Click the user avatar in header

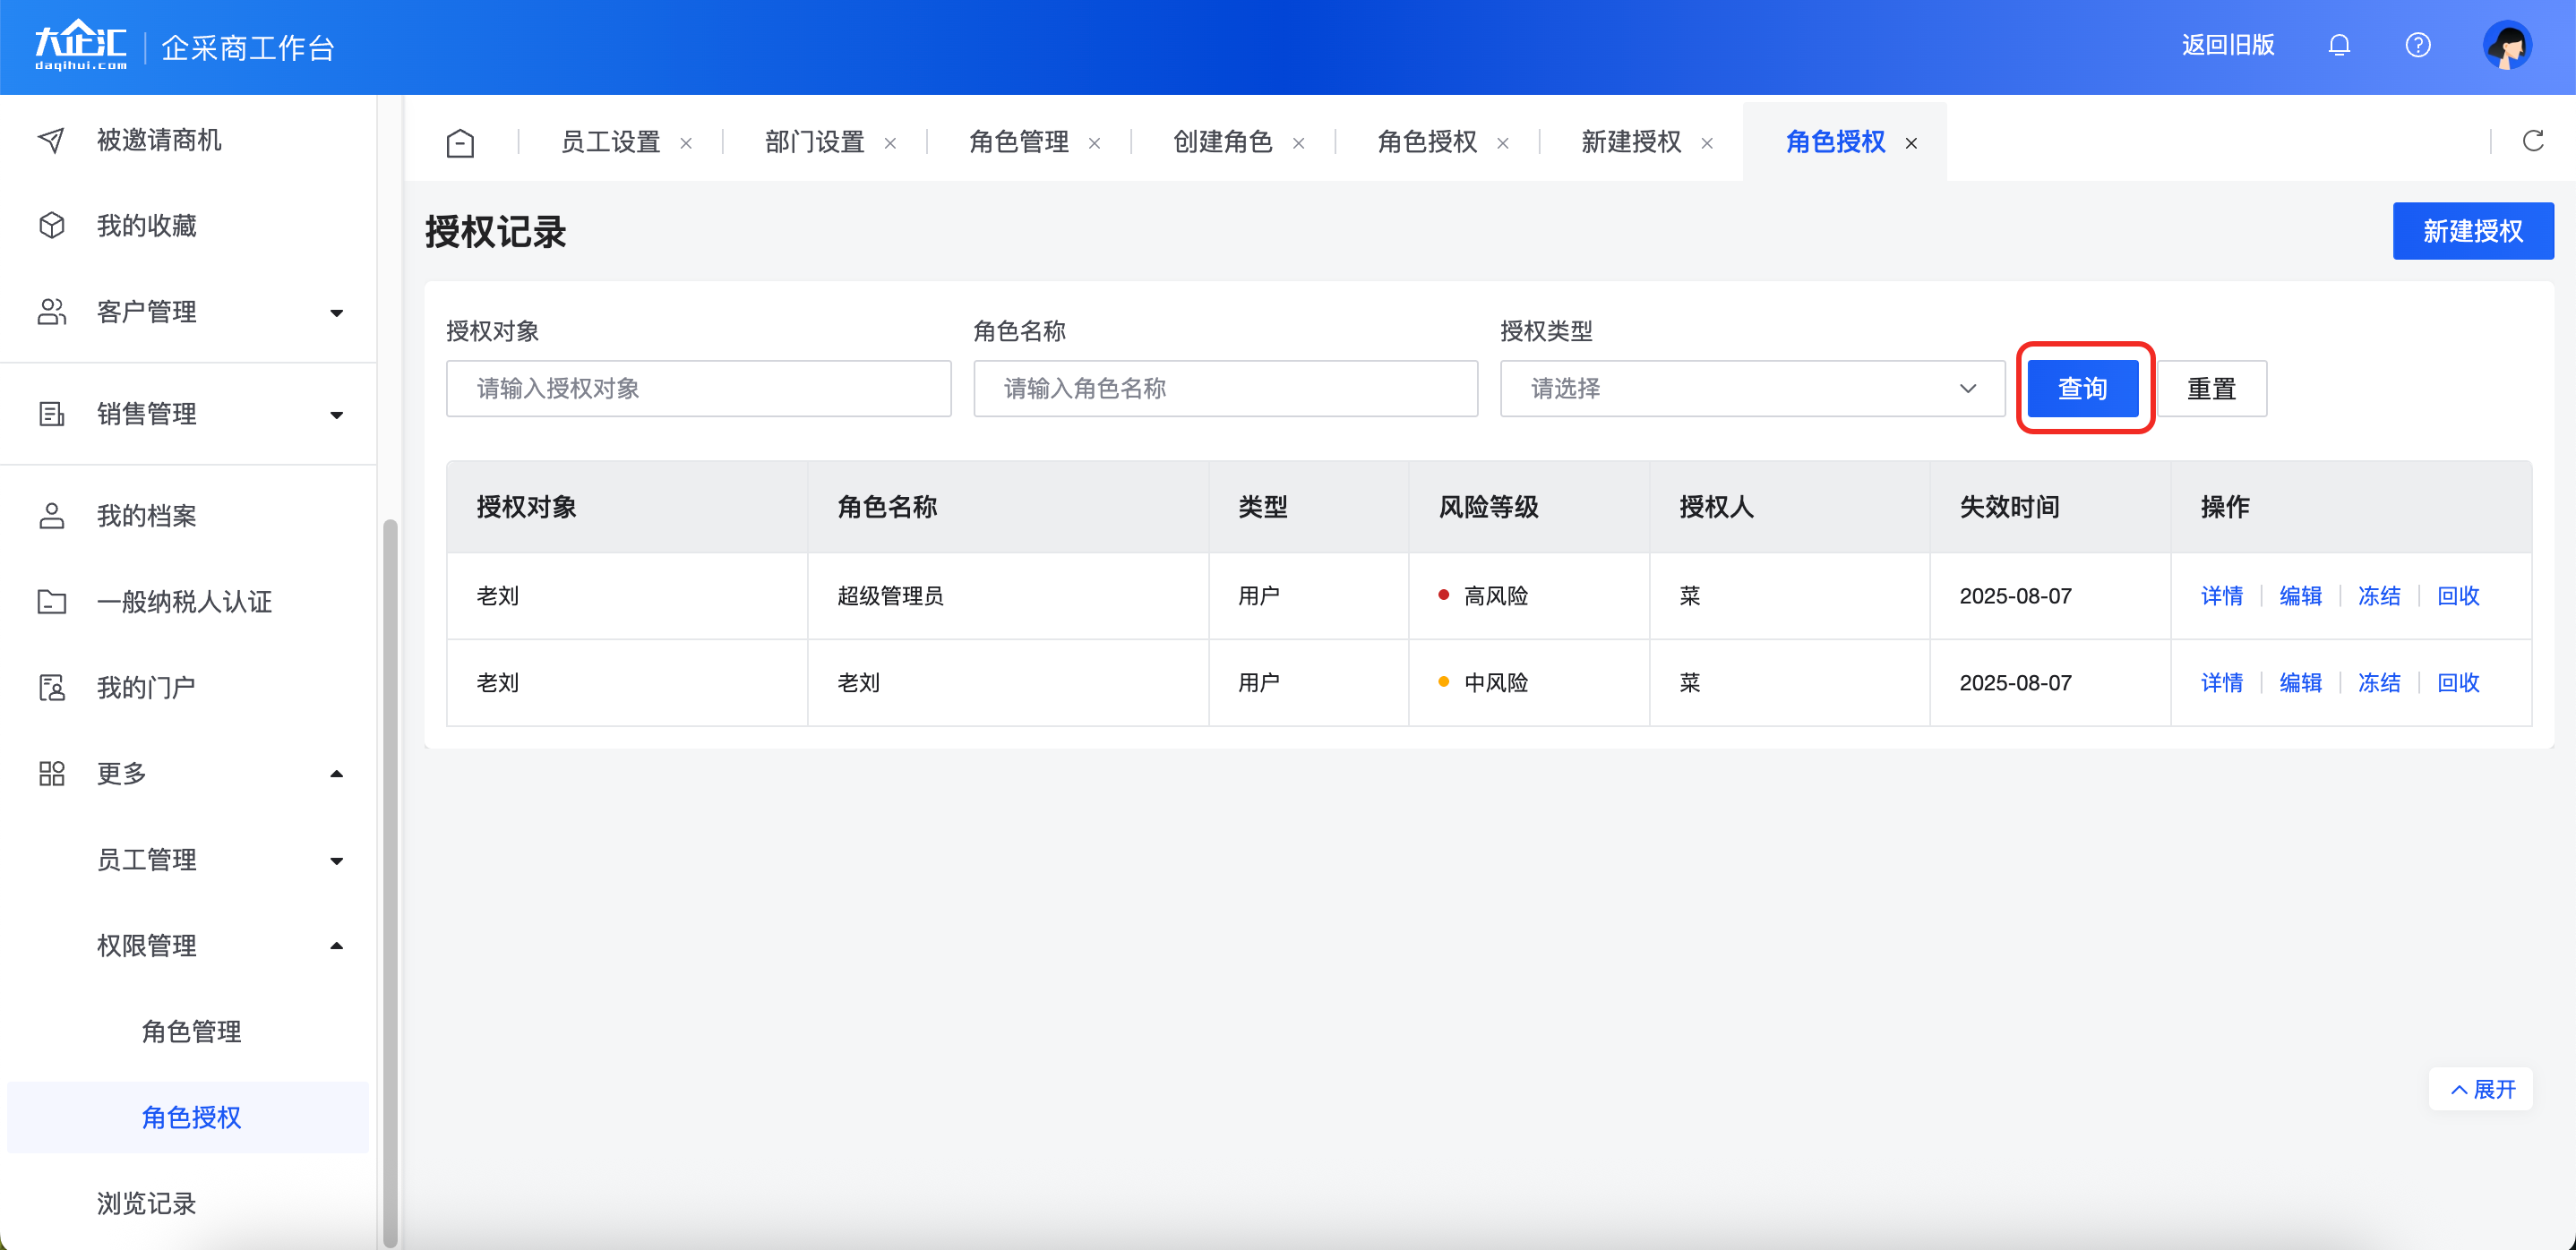click(x=2506, y=45)
